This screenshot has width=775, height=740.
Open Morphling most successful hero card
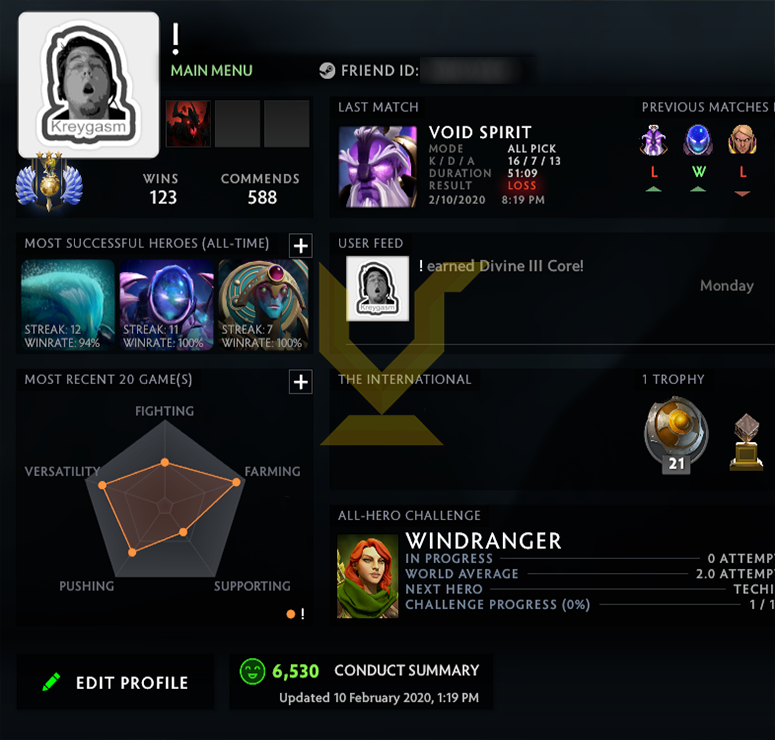(68, 305)
